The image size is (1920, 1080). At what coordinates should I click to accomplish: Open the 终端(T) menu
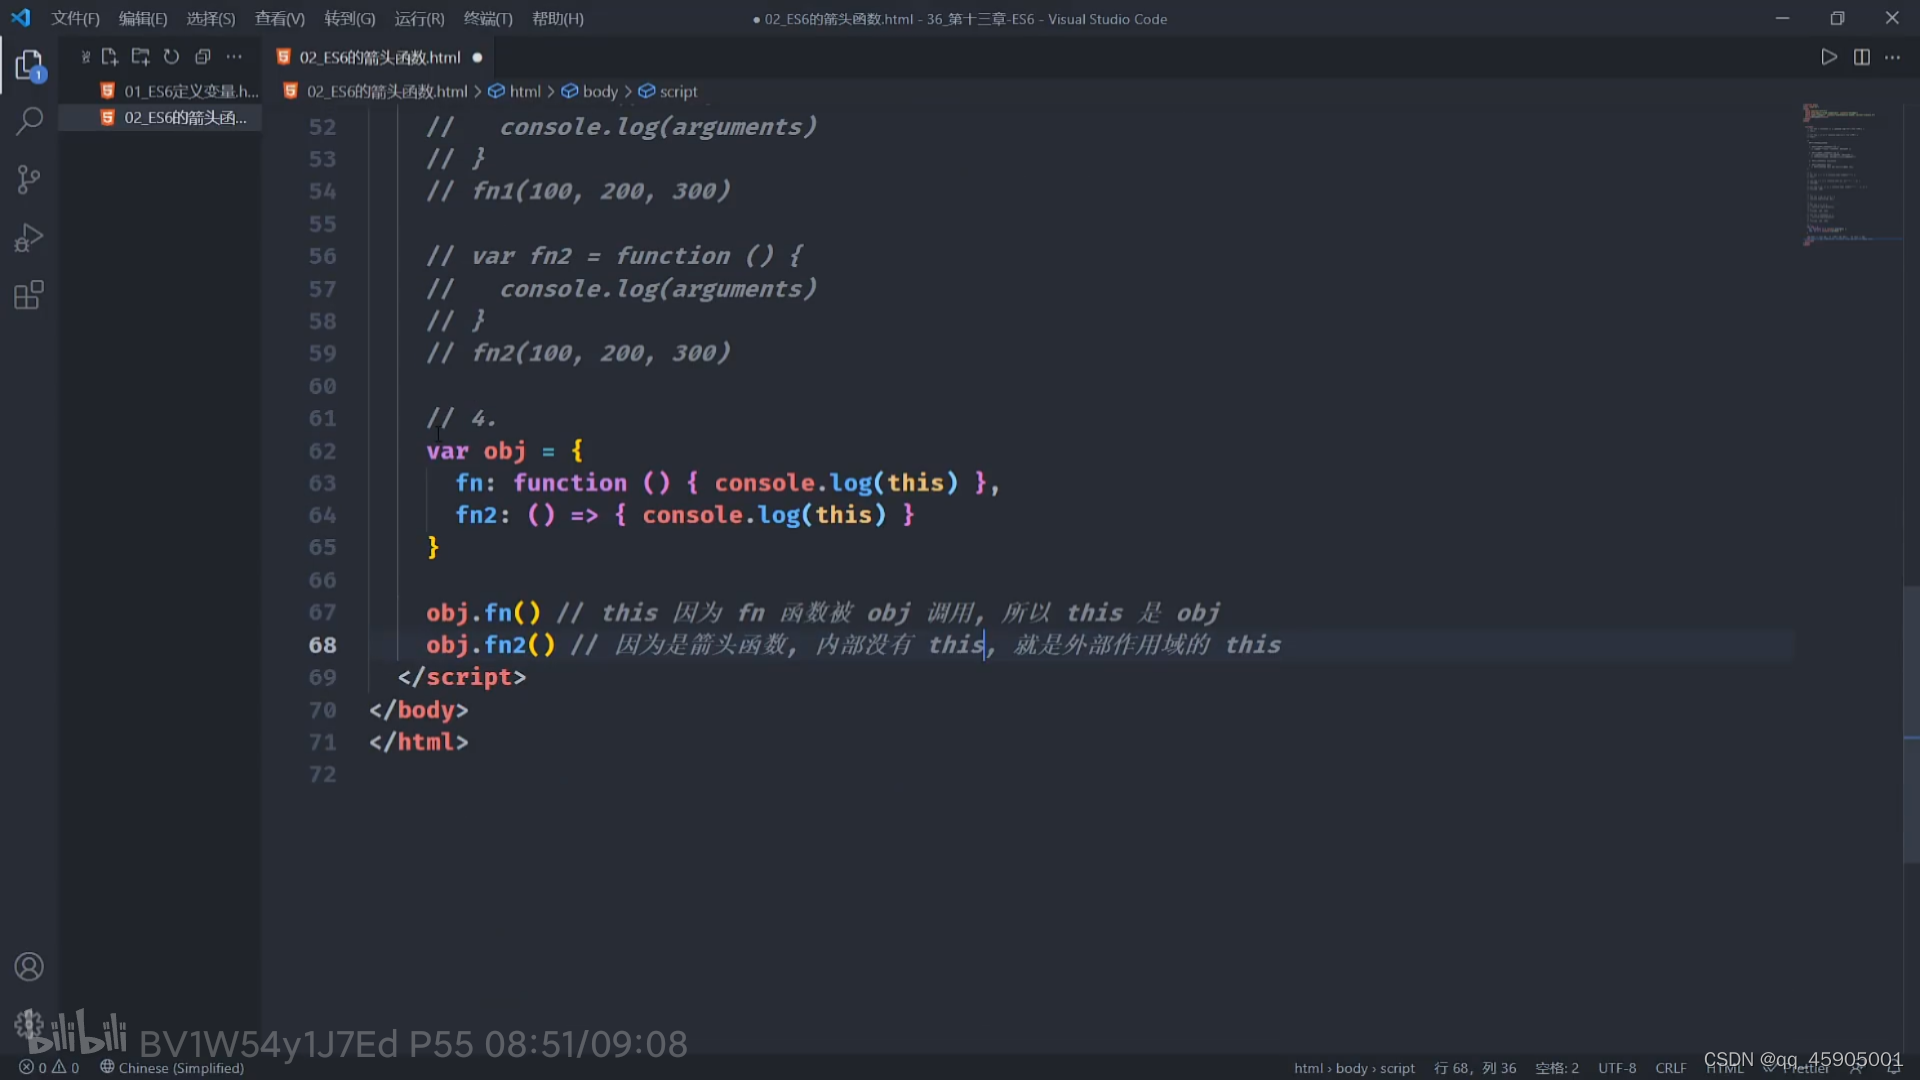click(x=488, y=19)
